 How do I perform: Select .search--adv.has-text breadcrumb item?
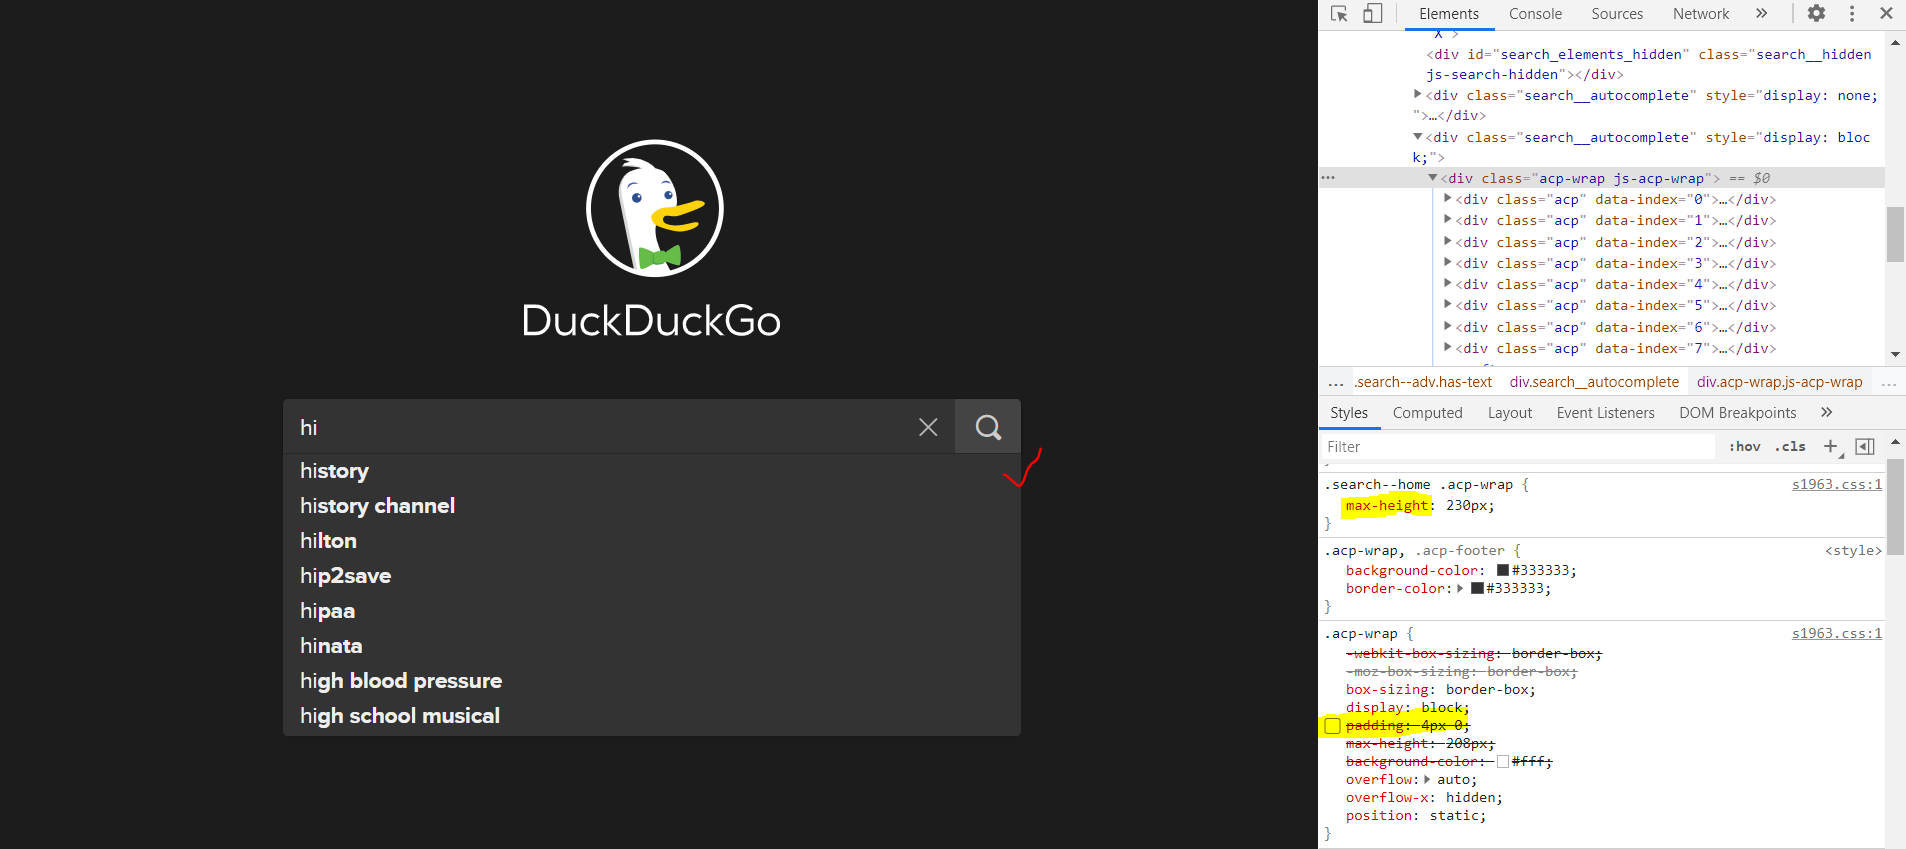pos(1423,382)
